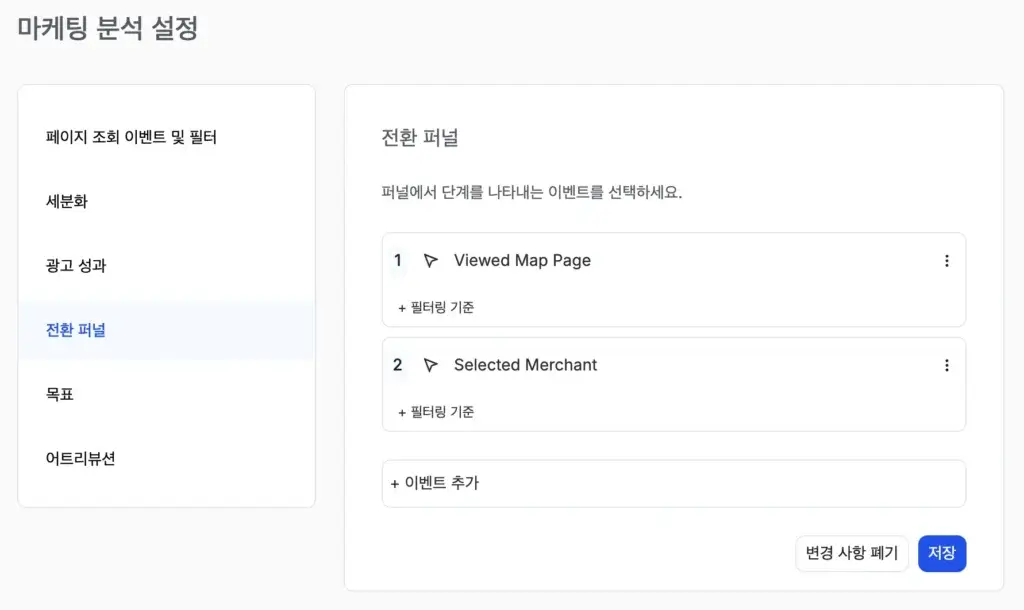Open the more options menu for Viewed Map Page

click(x=946, y=261)
